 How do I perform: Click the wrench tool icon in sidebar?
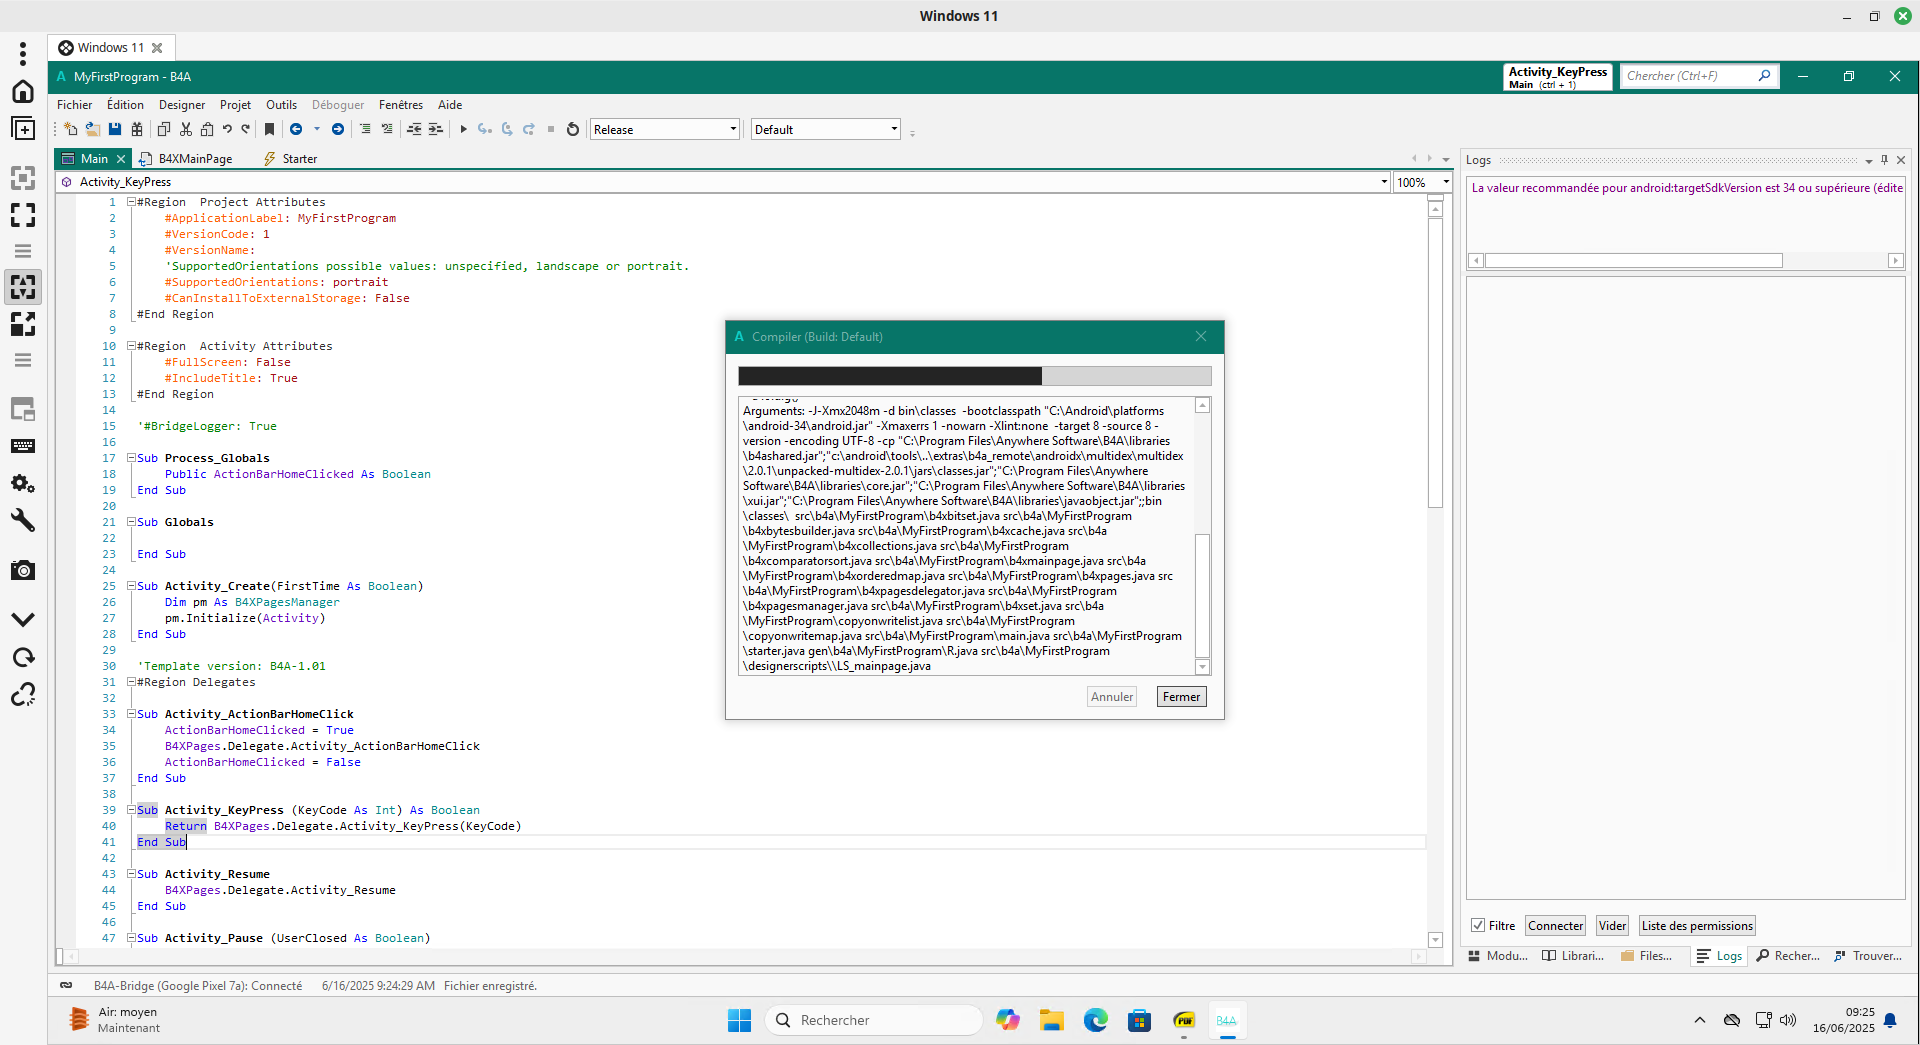23,519
